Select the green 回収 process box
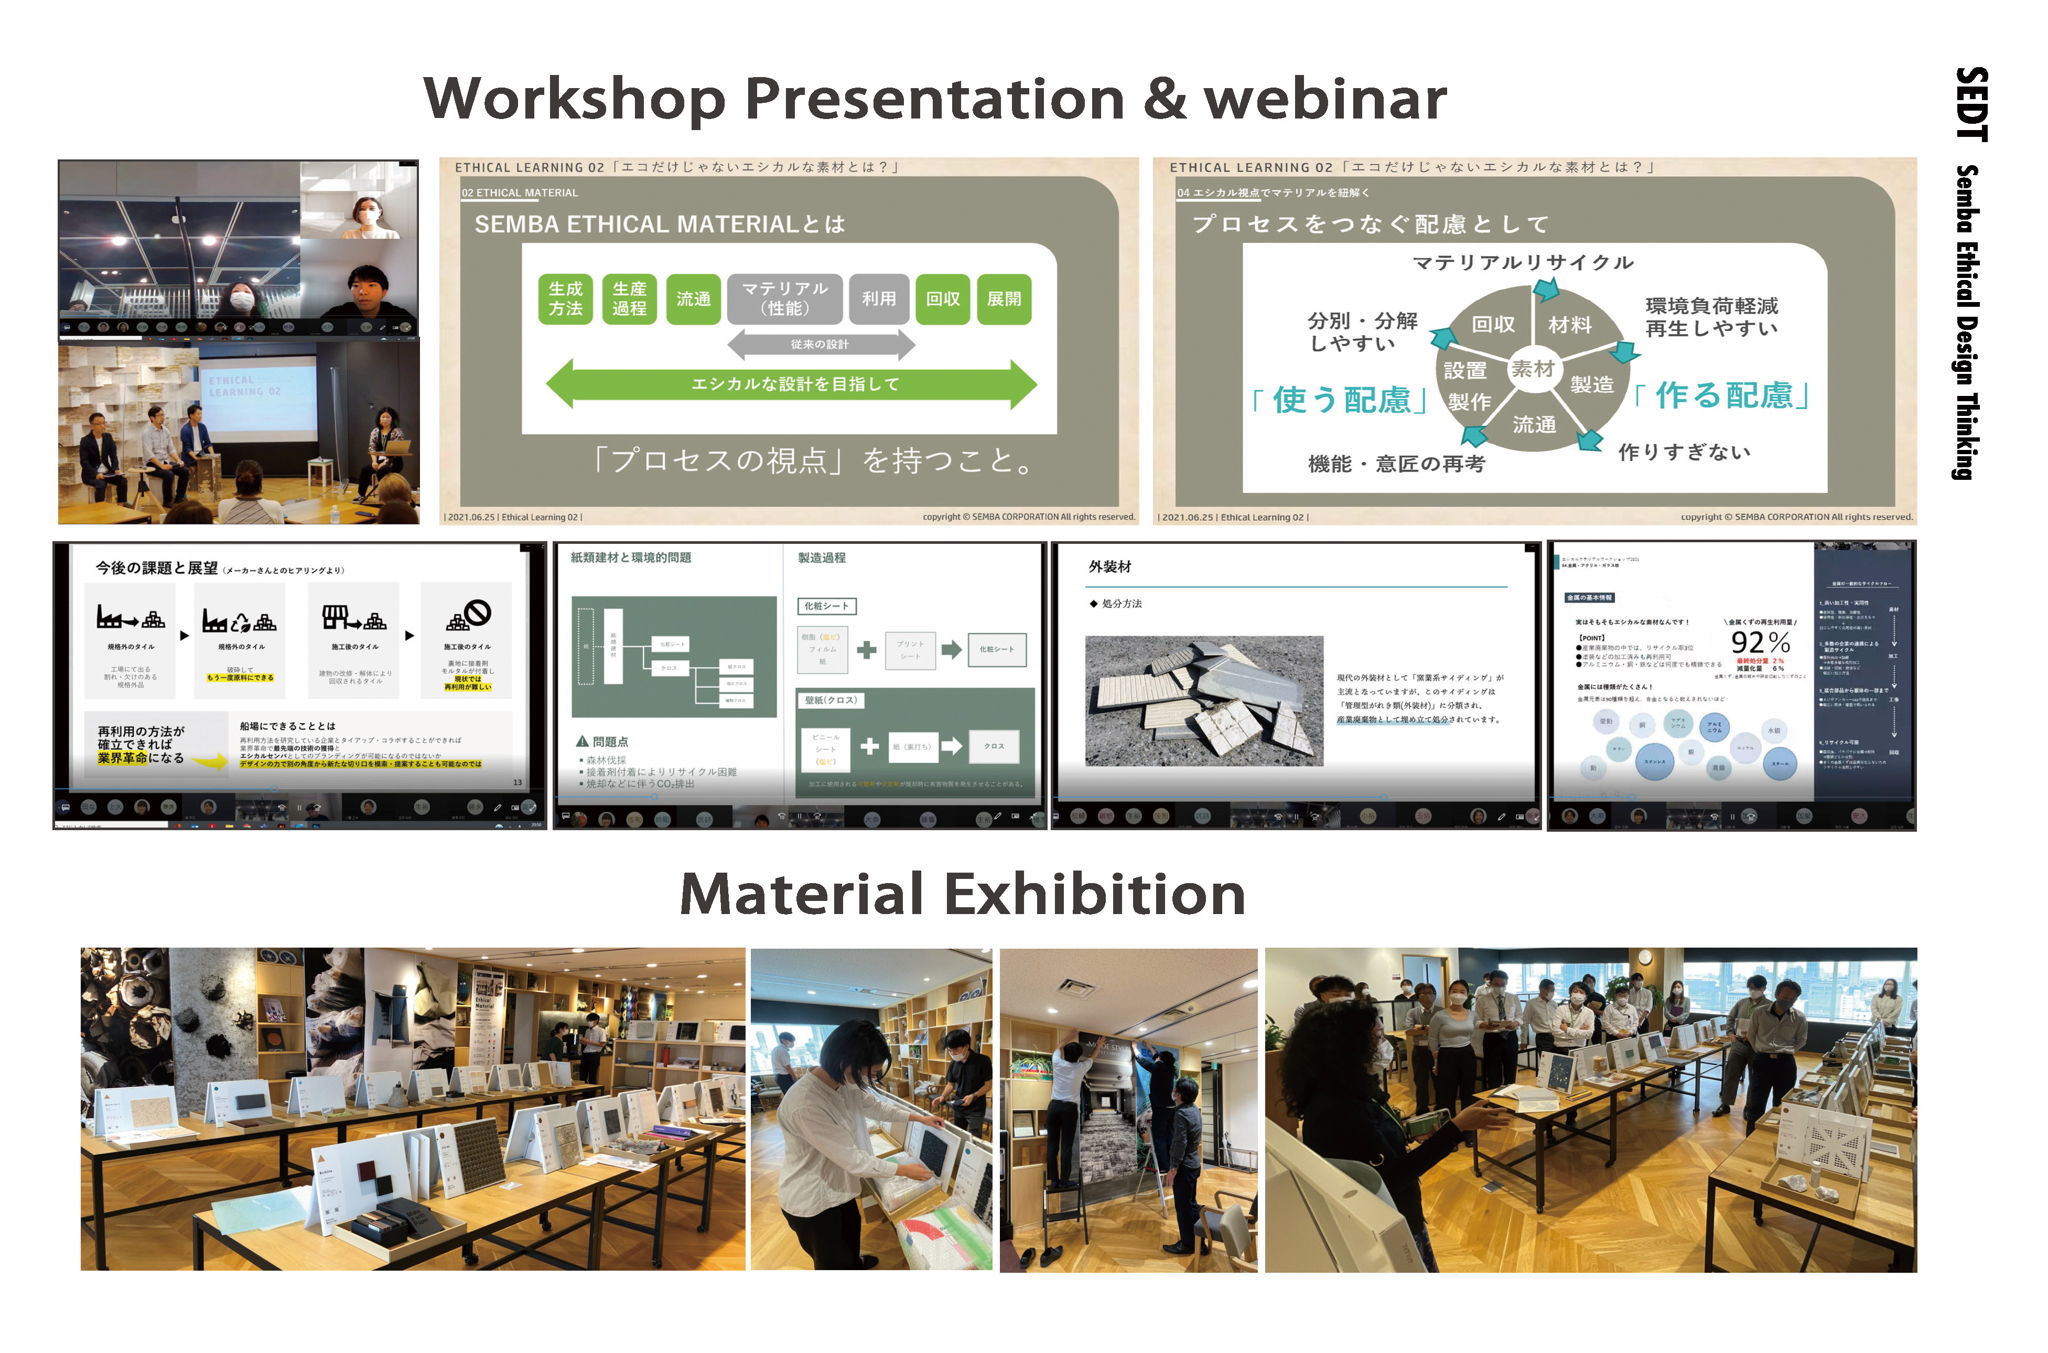Screen dimensions: 2048x1353 pos(942,299)
